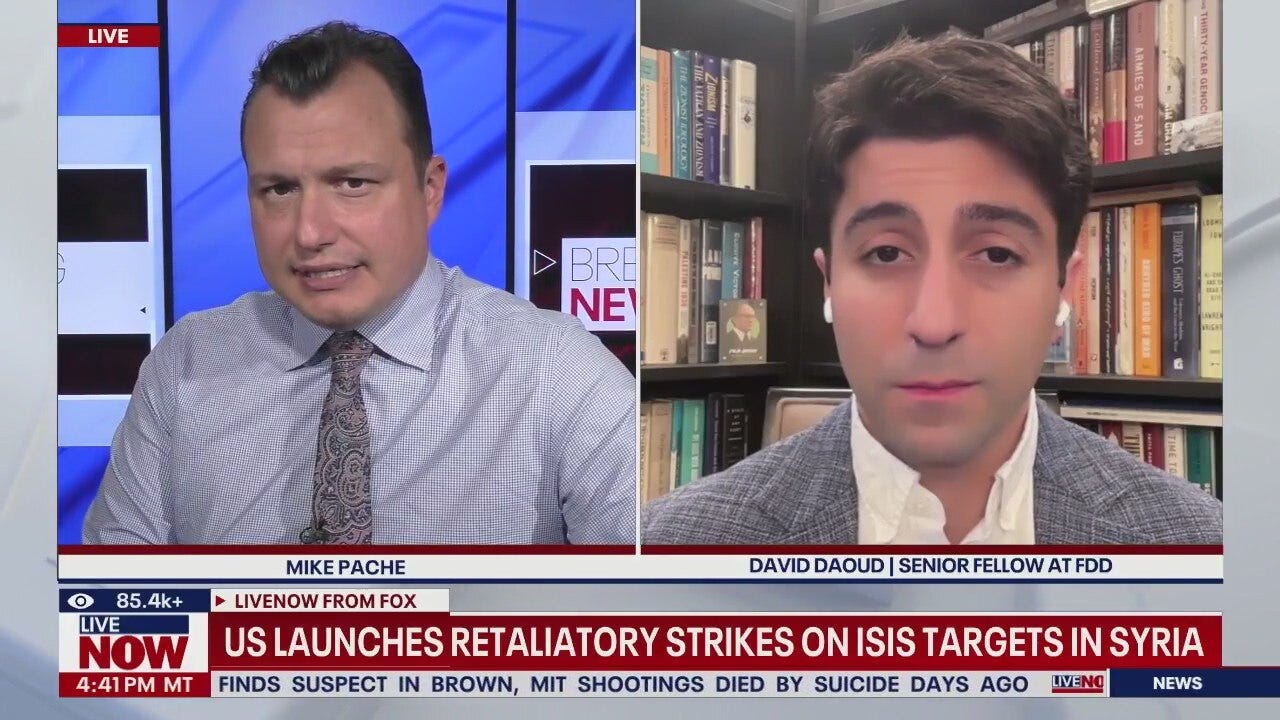Click the eye viewer-count icon
The height and width of the screenshot is (720, 1280).
pyautogui.click(x=82, y=601)
